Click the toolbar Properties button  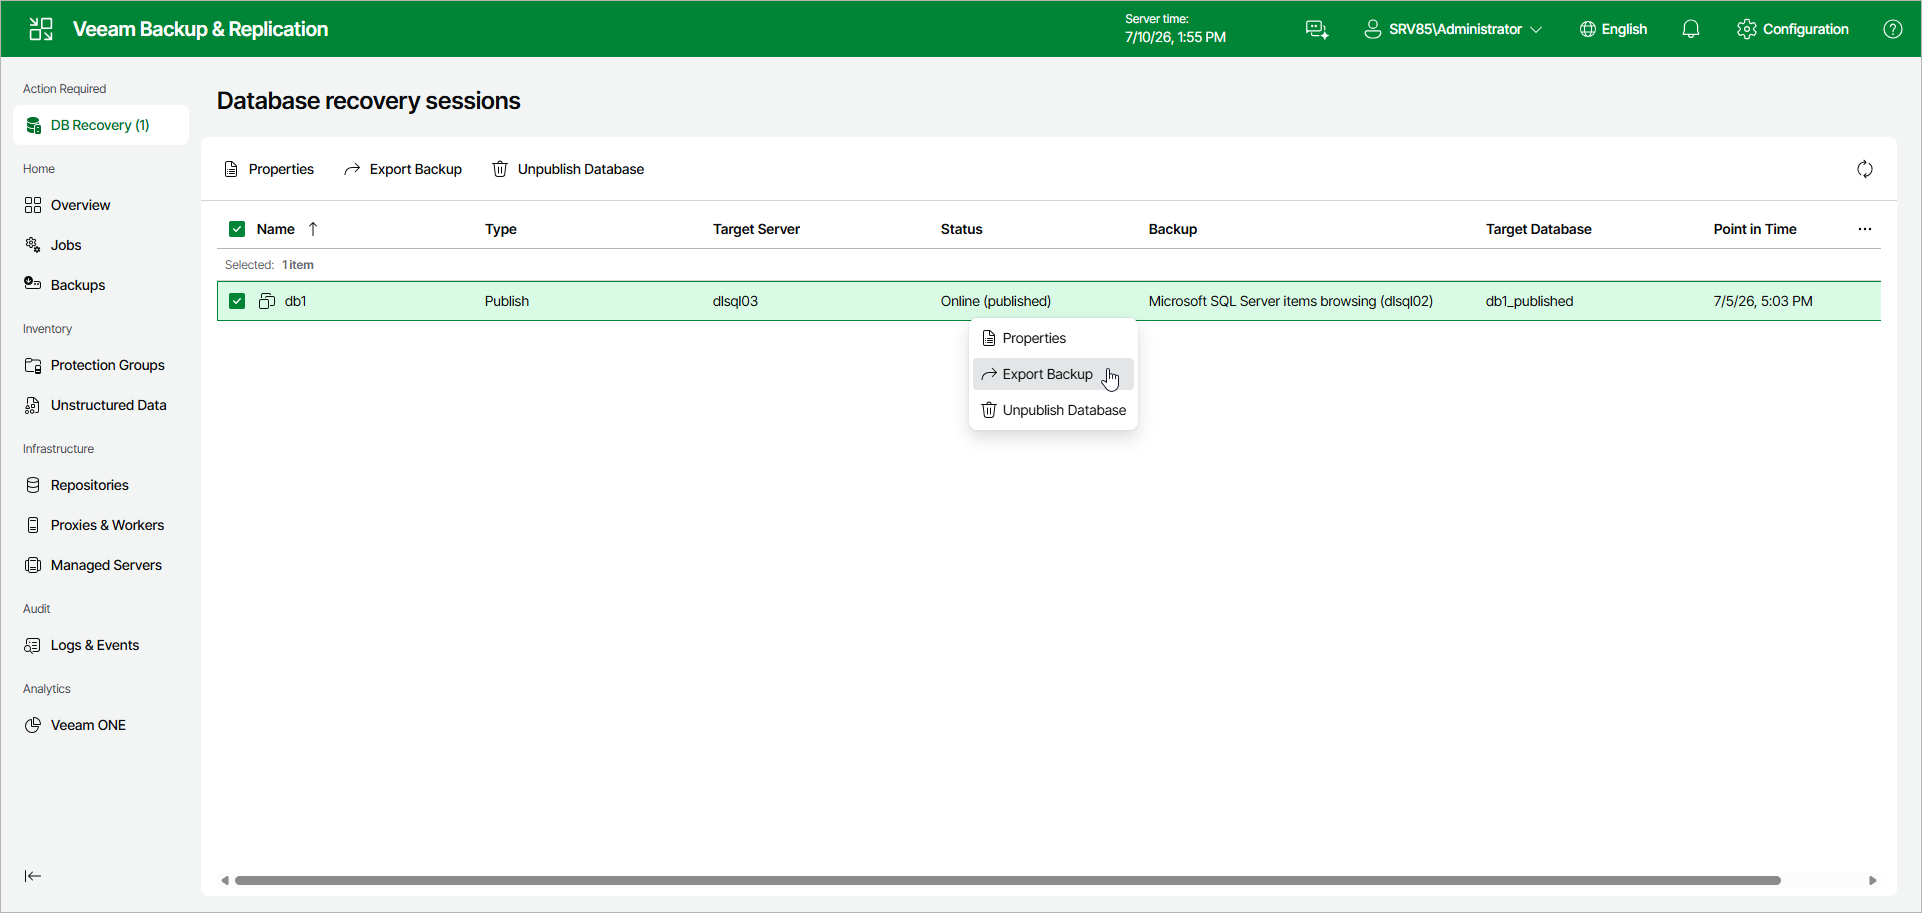[269, 169]
